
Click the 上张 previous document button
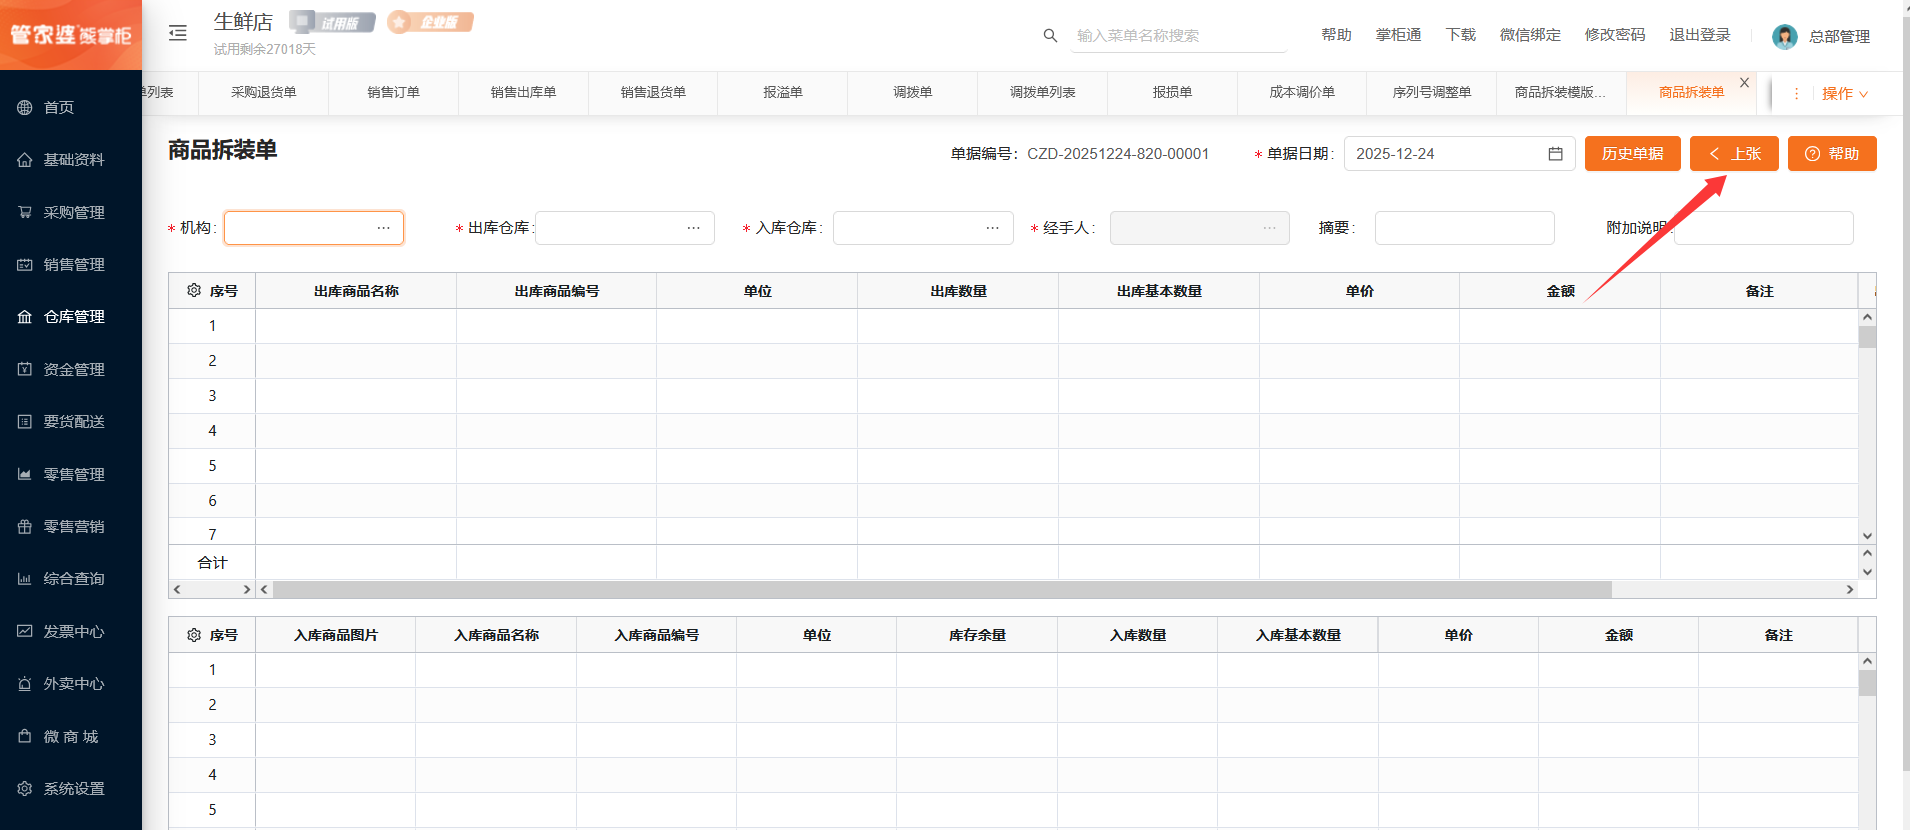(x=1734, y=154)
